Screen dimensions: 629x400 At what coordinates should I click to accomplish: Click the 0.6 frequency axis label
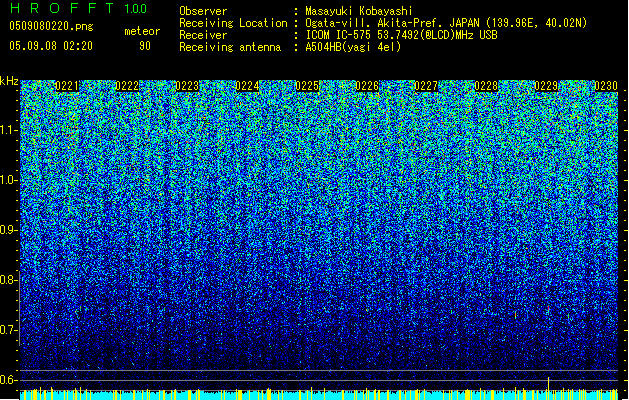pos(9,380)
